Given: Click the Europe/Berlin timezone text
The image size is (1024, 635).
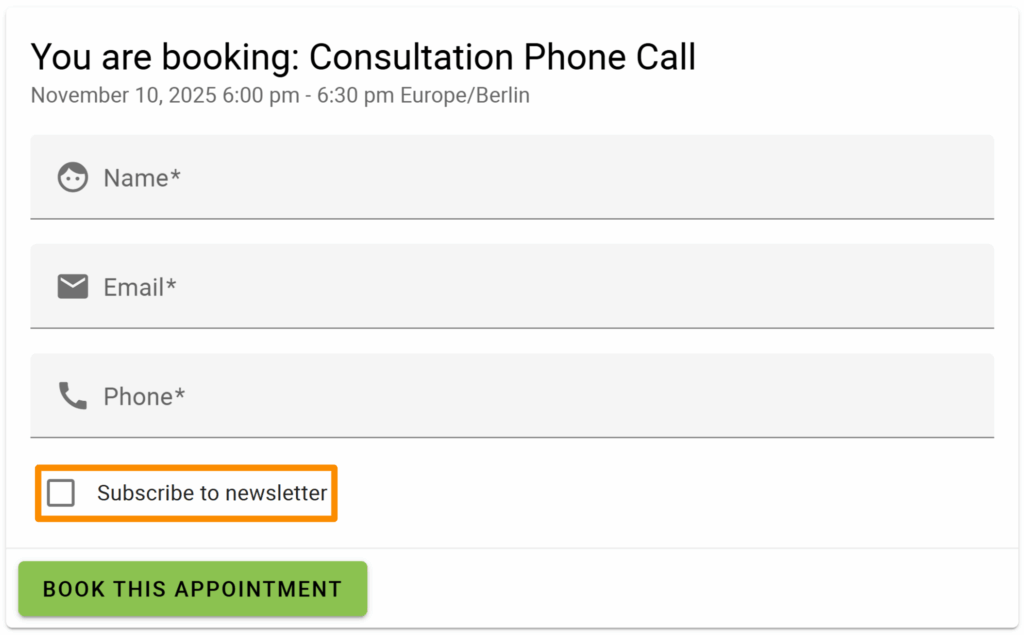Looking at the screenshot, I should click(x=465, y=95).
